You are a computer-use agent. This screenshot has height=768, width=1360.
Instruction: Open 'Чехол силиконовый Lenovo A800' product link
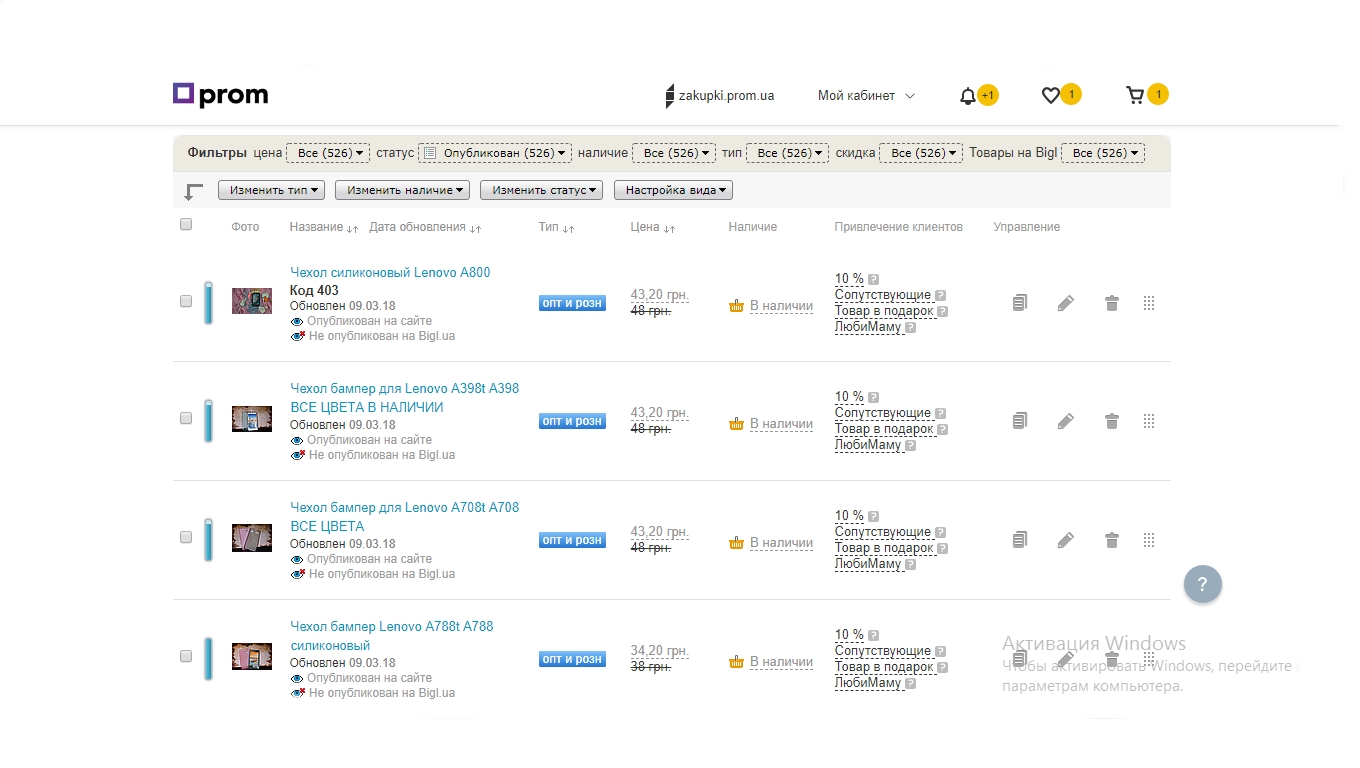390,273
